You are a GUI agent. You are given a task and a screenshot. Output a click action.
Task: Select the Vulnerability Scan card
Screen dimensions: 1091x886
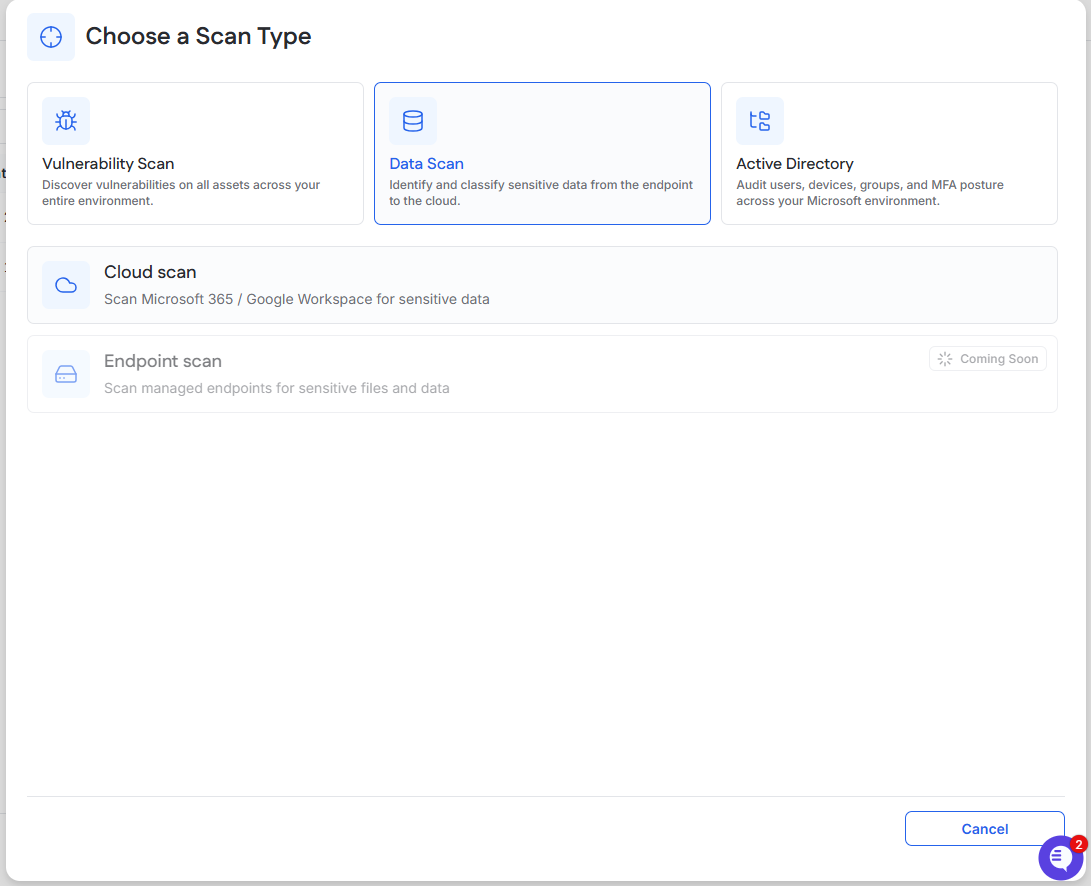(196, 154)
